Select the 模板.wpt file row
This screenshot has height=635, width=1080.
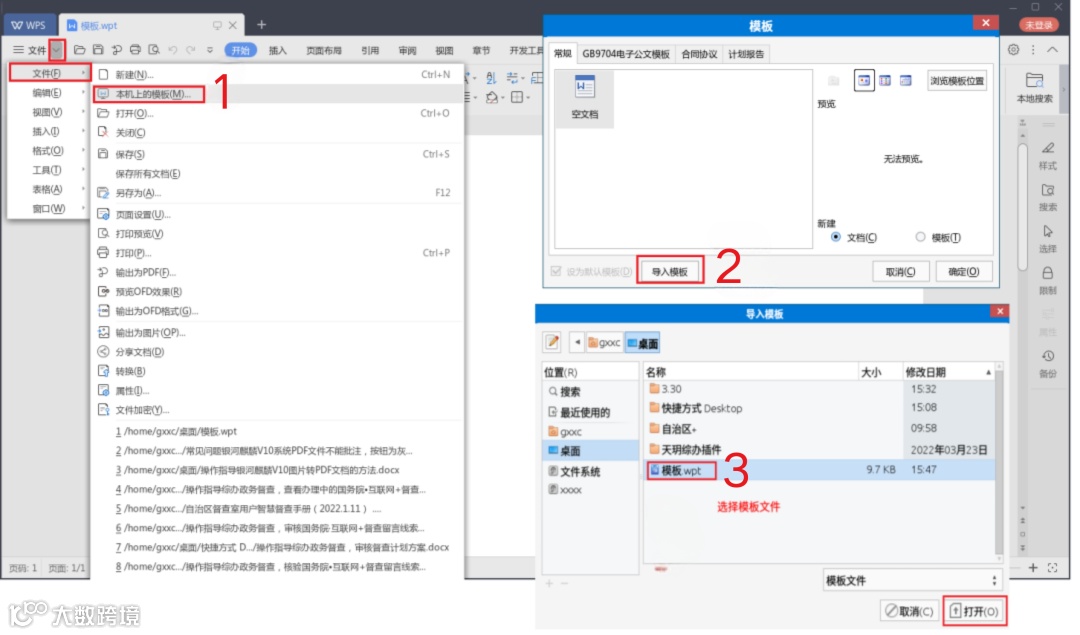(x=820, y=470)
